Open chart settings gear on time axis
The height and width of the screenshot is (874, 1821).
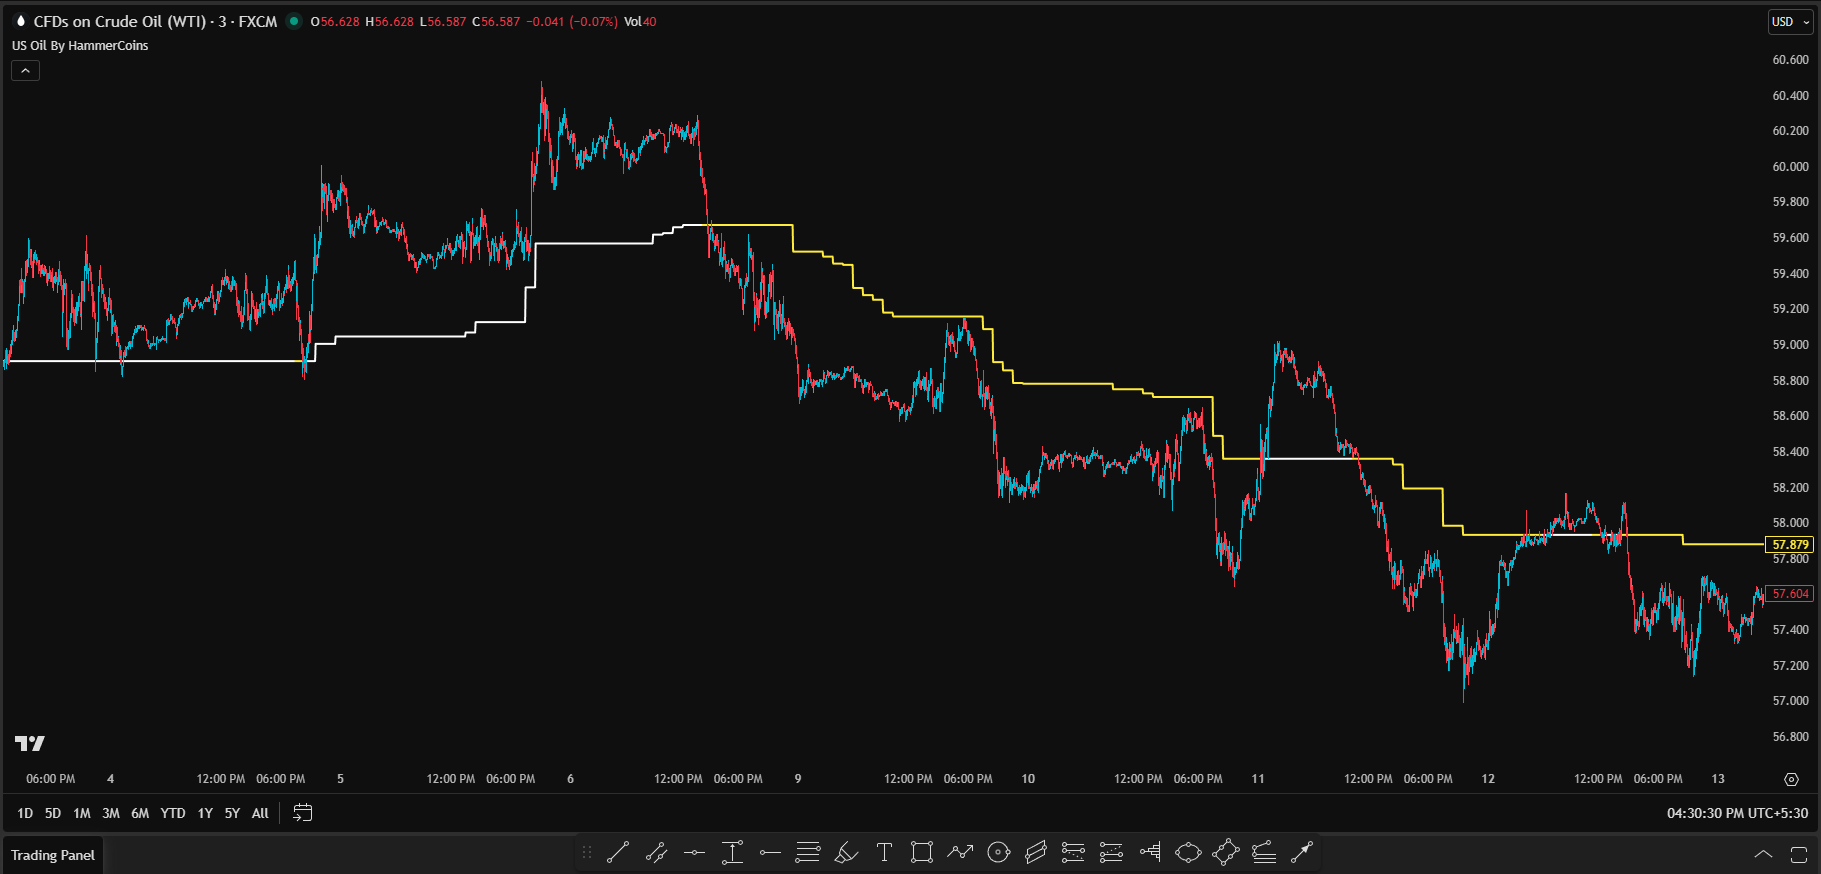(1791, 779)
